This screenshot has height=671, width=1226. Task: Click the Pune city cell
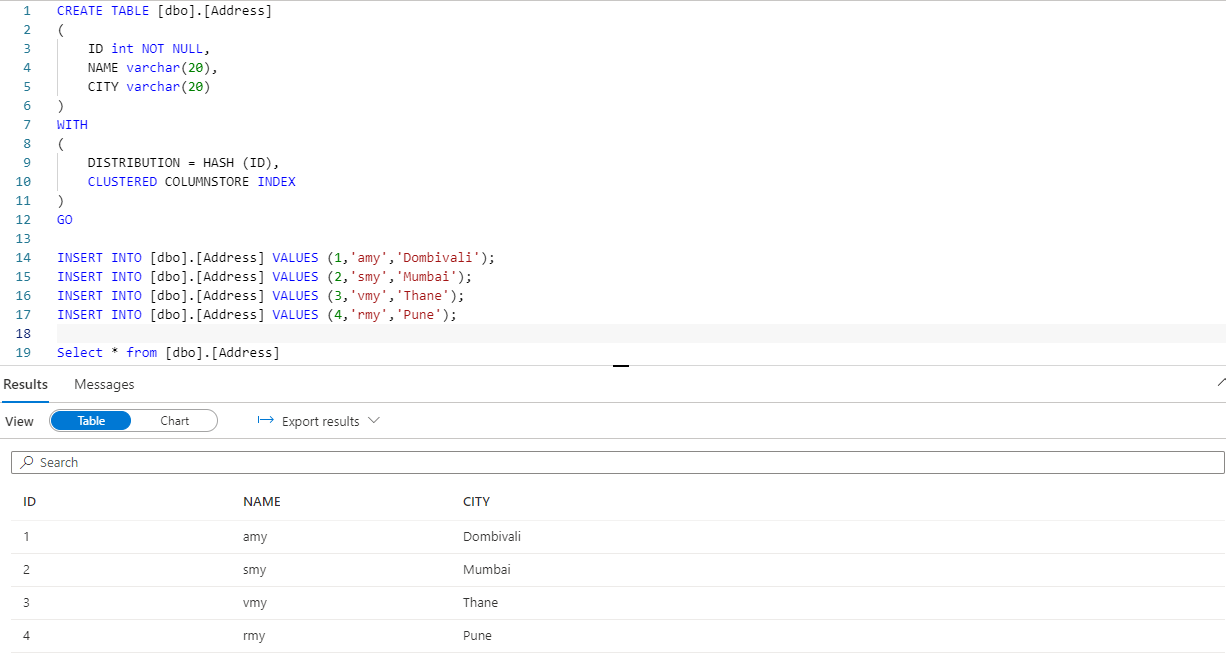point(477,635)
